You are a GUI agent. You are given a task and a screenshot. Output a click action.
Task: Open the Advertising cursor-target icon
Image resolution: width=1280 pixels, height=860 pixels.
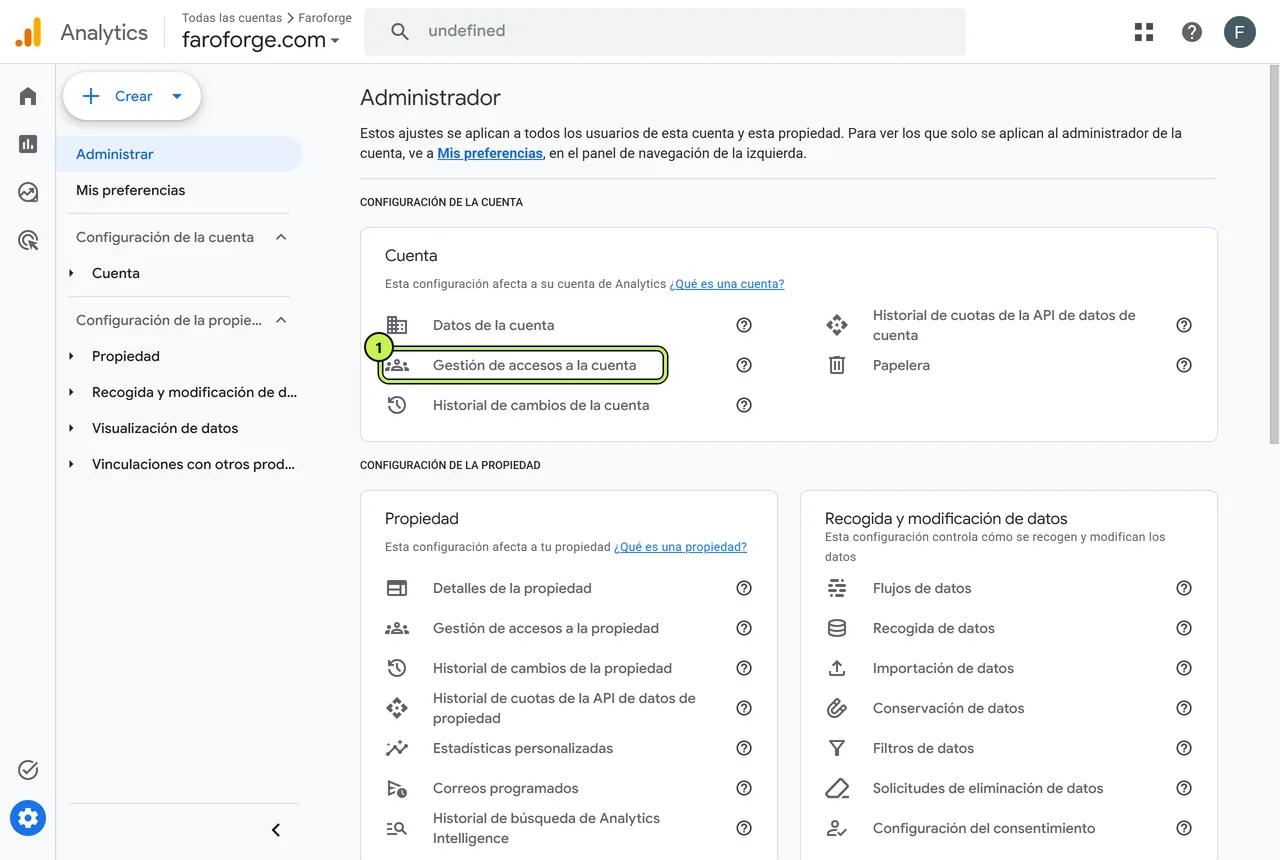coord(28,240)
